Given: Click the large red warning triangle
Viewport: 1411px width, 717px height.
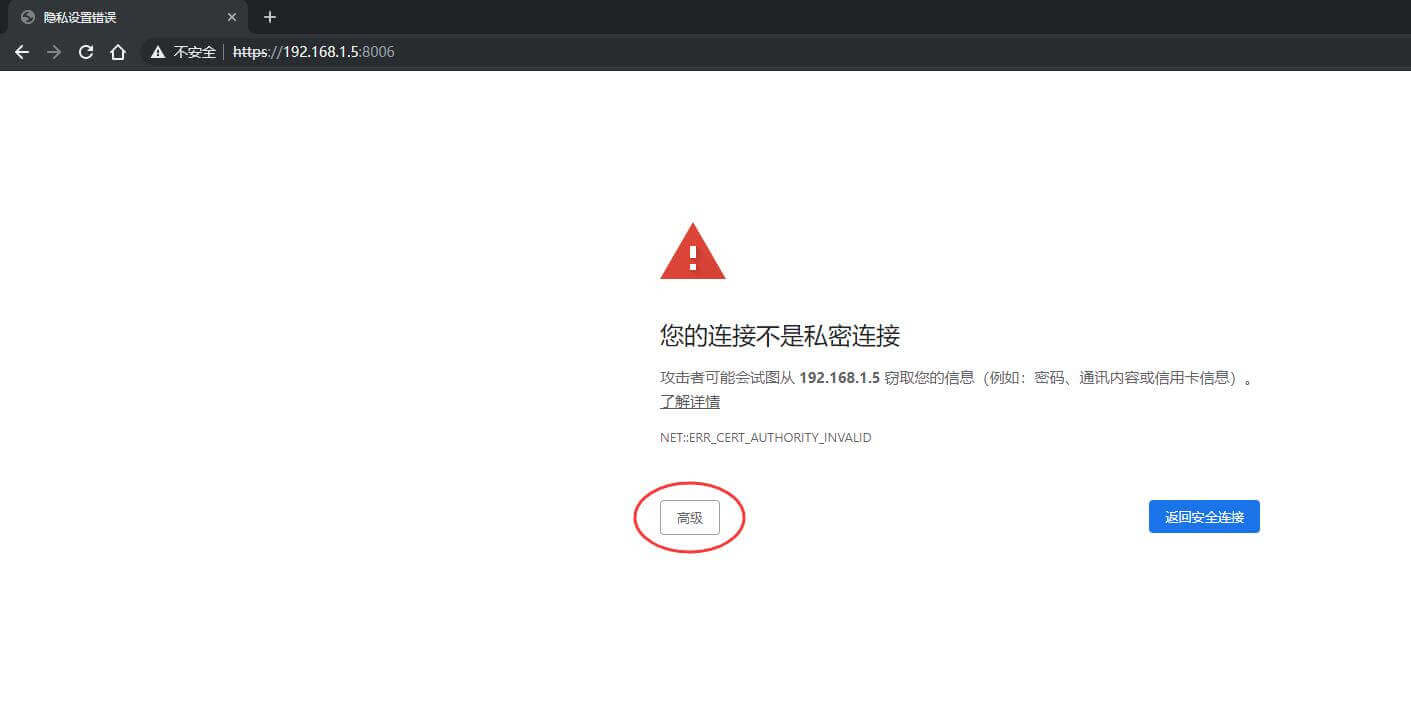Looking at the screenshot, I should point(692,252).
